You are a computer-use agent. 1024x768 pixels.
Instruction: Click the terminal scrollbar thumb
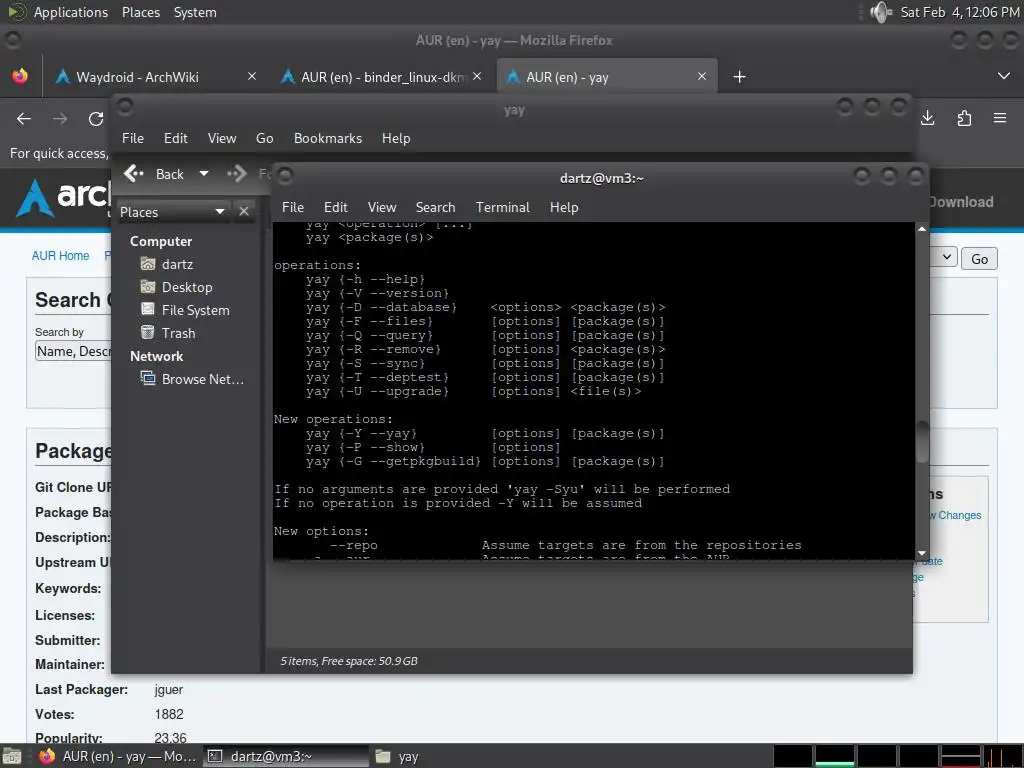tap(921, 442)
